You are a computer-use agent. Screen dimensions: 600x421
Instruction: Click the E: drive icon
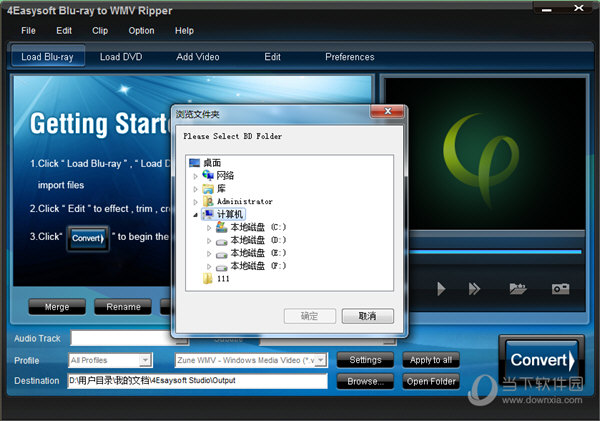(222, 255)
